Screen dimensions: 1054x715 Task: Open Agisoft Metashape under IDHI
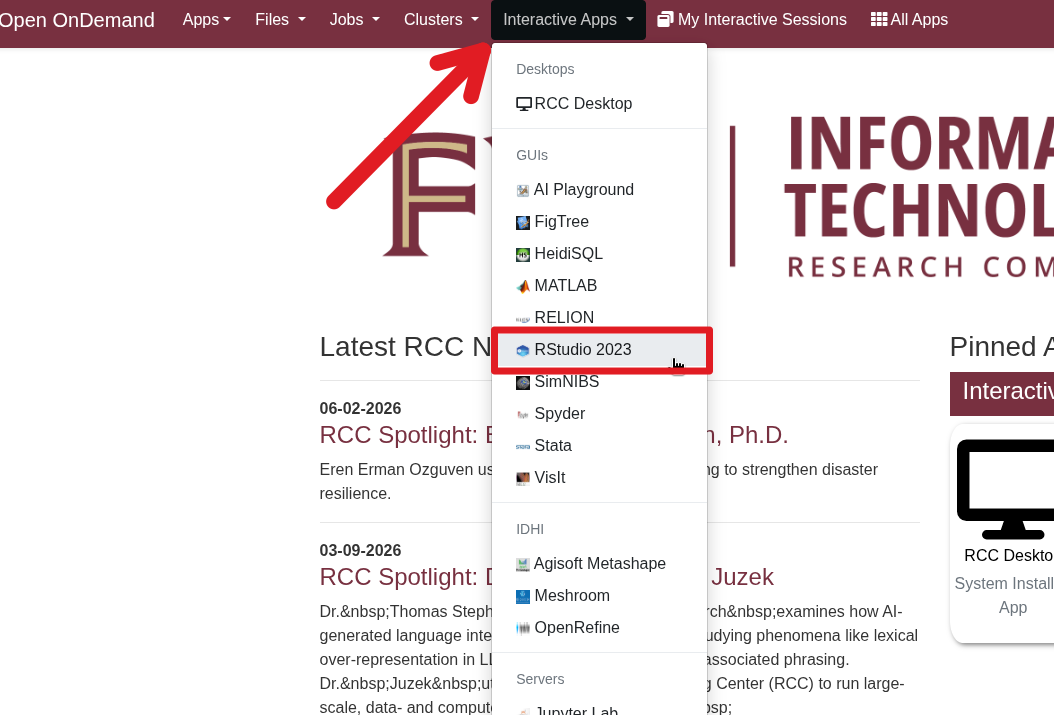[599, 564]
